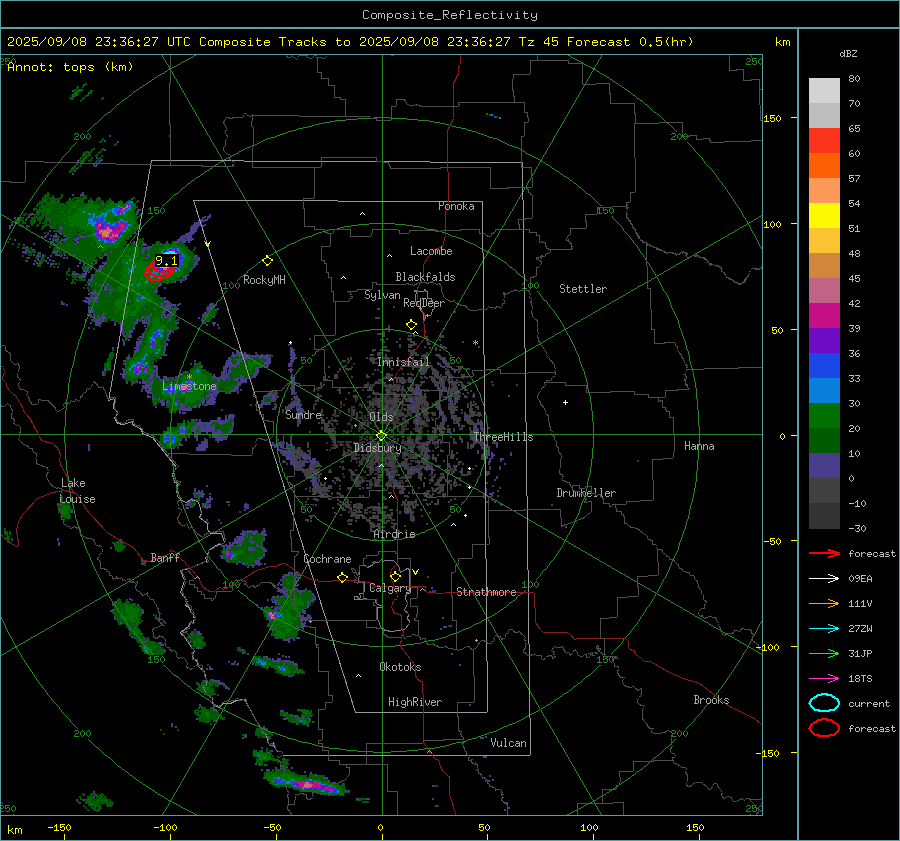Screen dimensions: 900x841
Task: Click the Airdrie label
Action: click(x=394, y=534)
